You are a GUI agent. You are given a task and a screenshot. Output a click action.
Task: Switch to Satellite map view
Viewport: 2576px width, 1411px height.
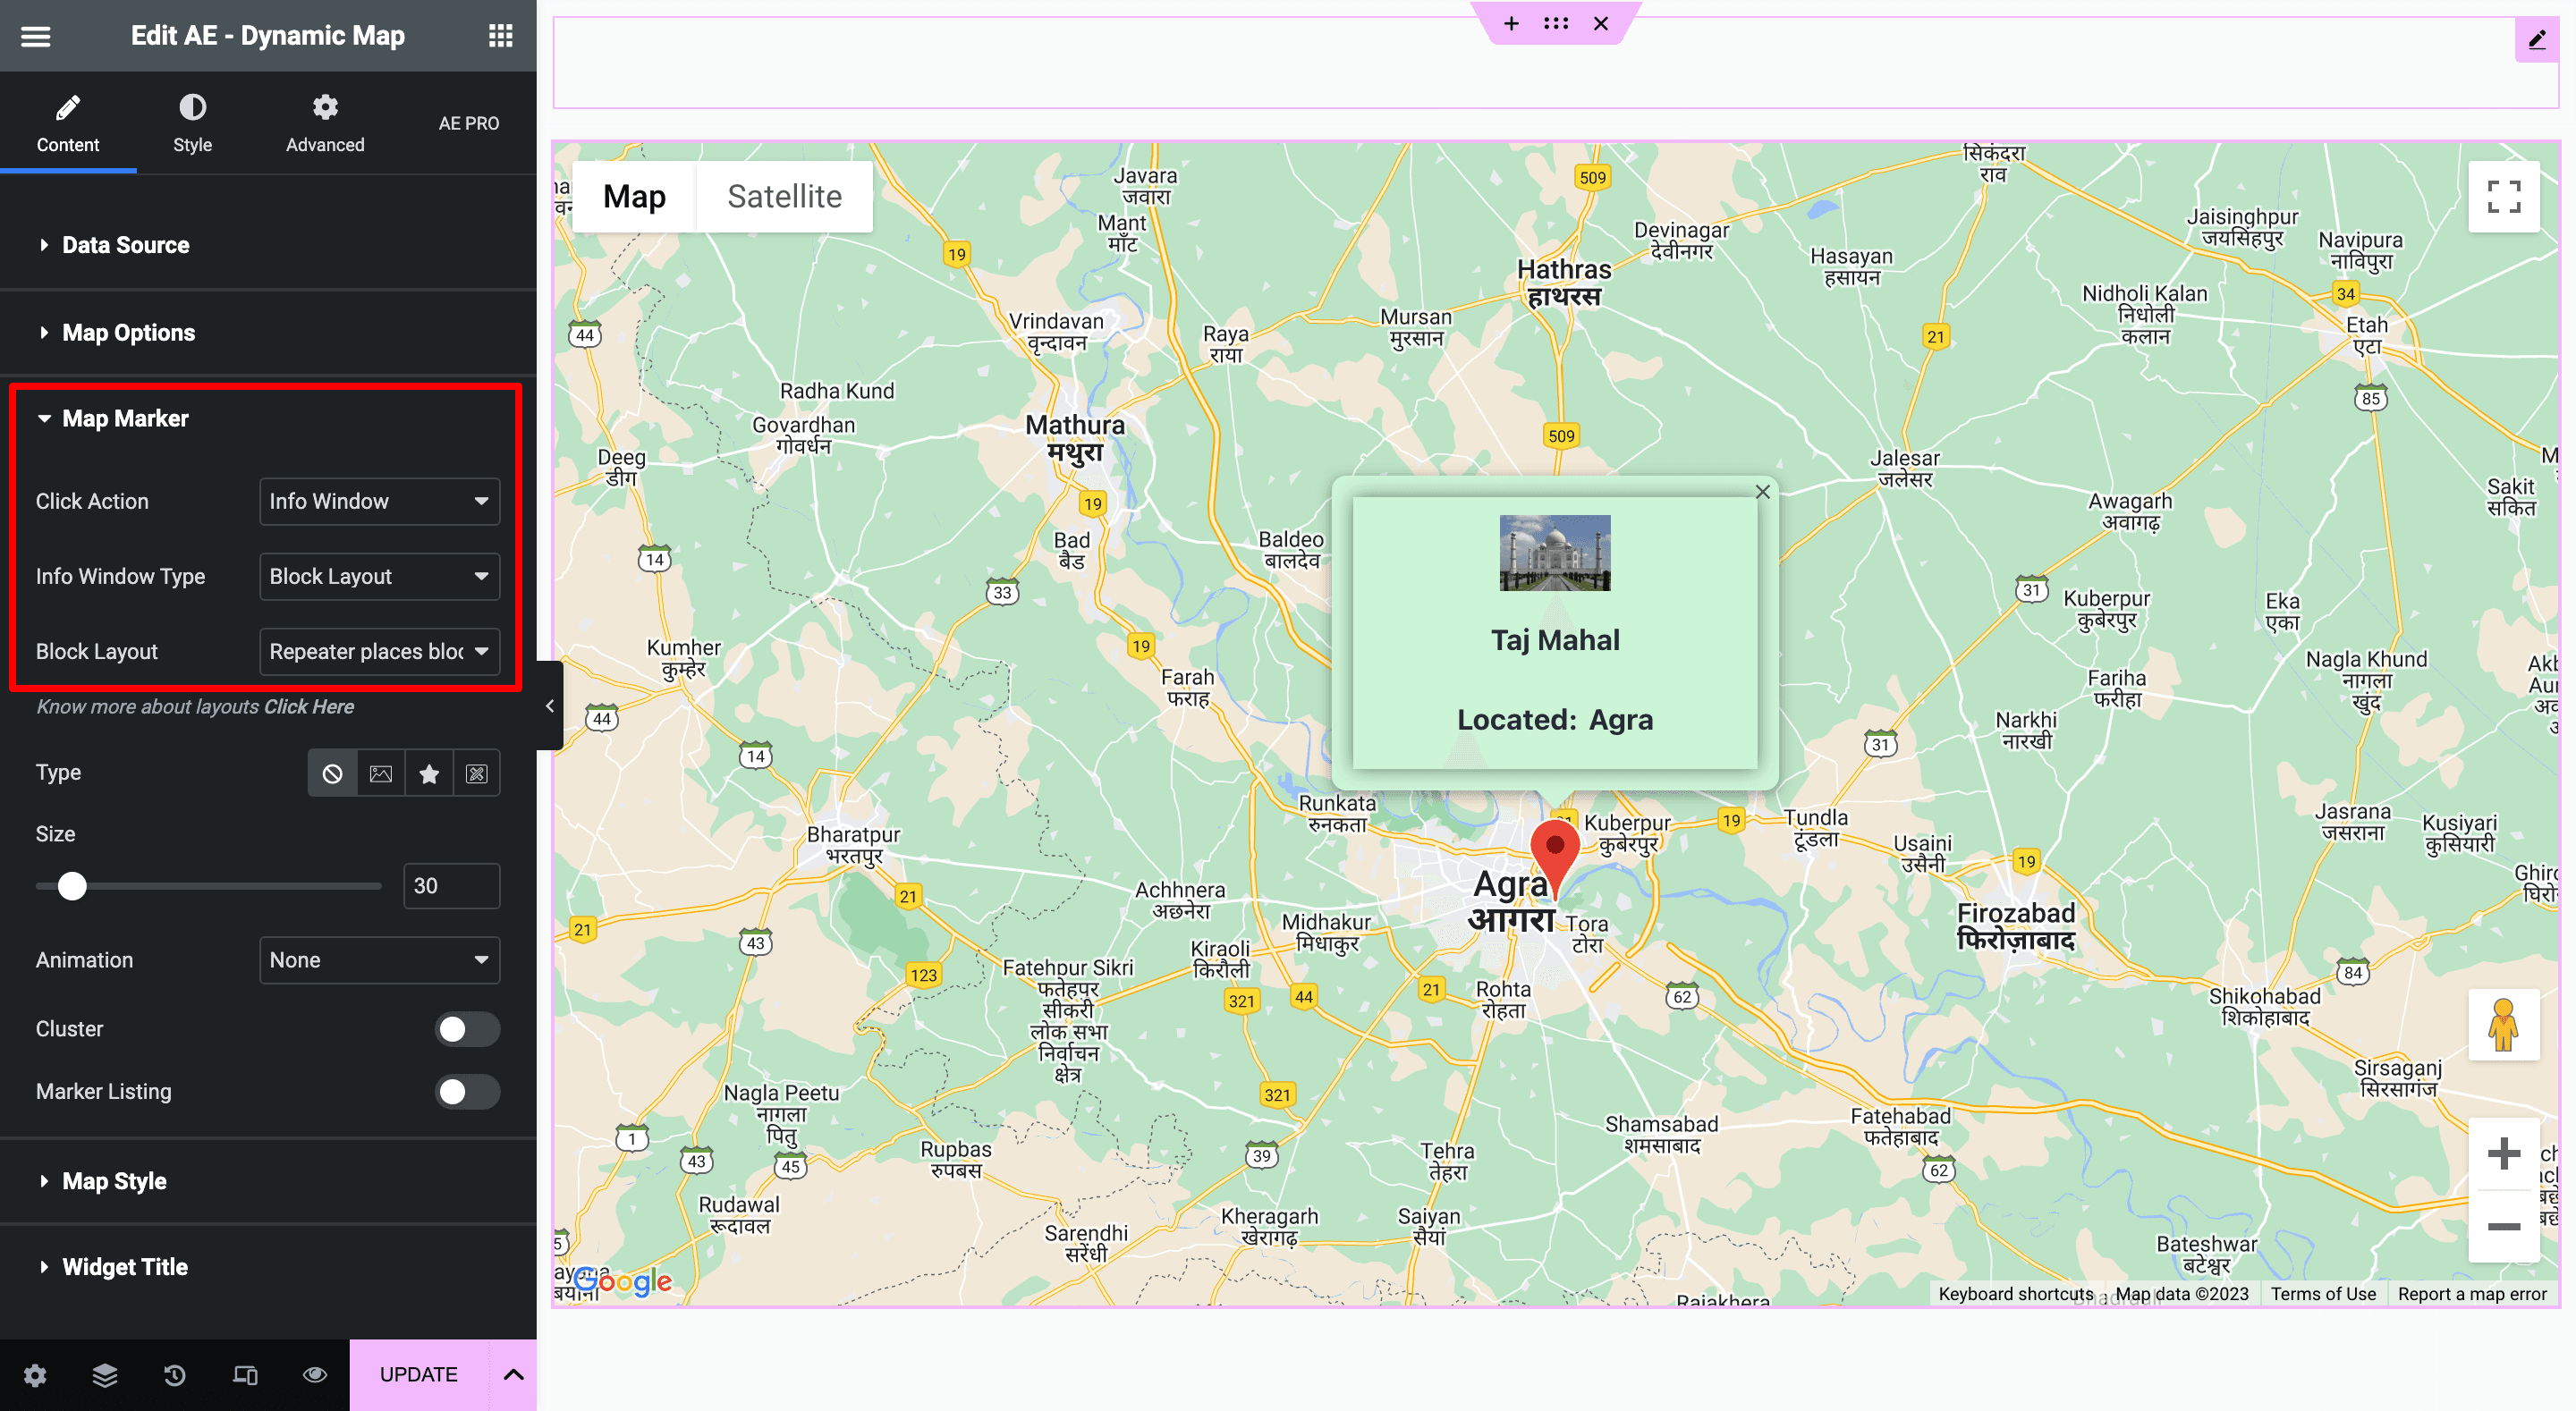tap(784, 197)
